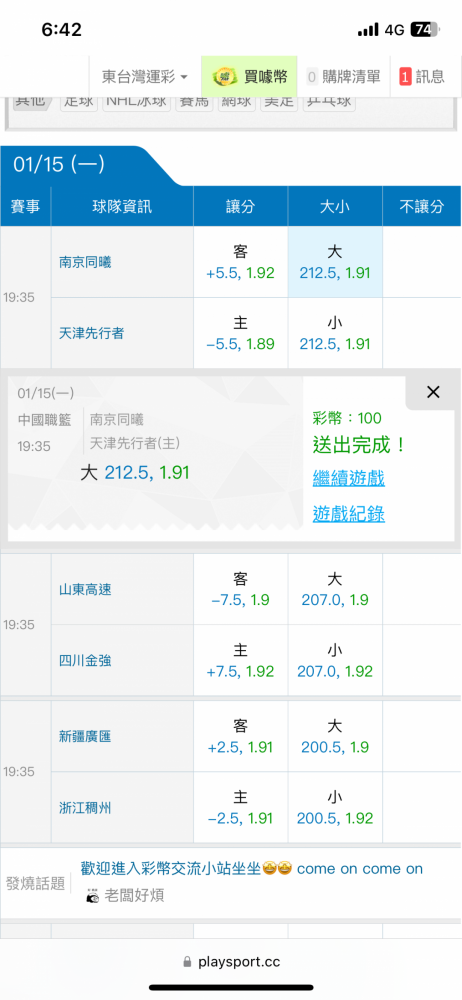The image size is (462, 1000).
Task: Click the 大 212.5, 1.91 slip selection text
Action: tap(135, 473)
